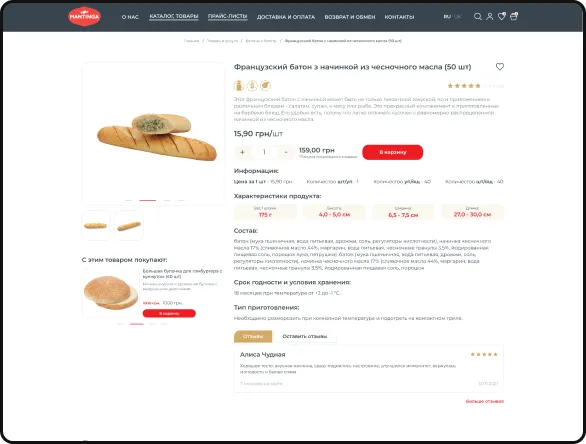Open the Каталог товары menu

pos(174,16)
